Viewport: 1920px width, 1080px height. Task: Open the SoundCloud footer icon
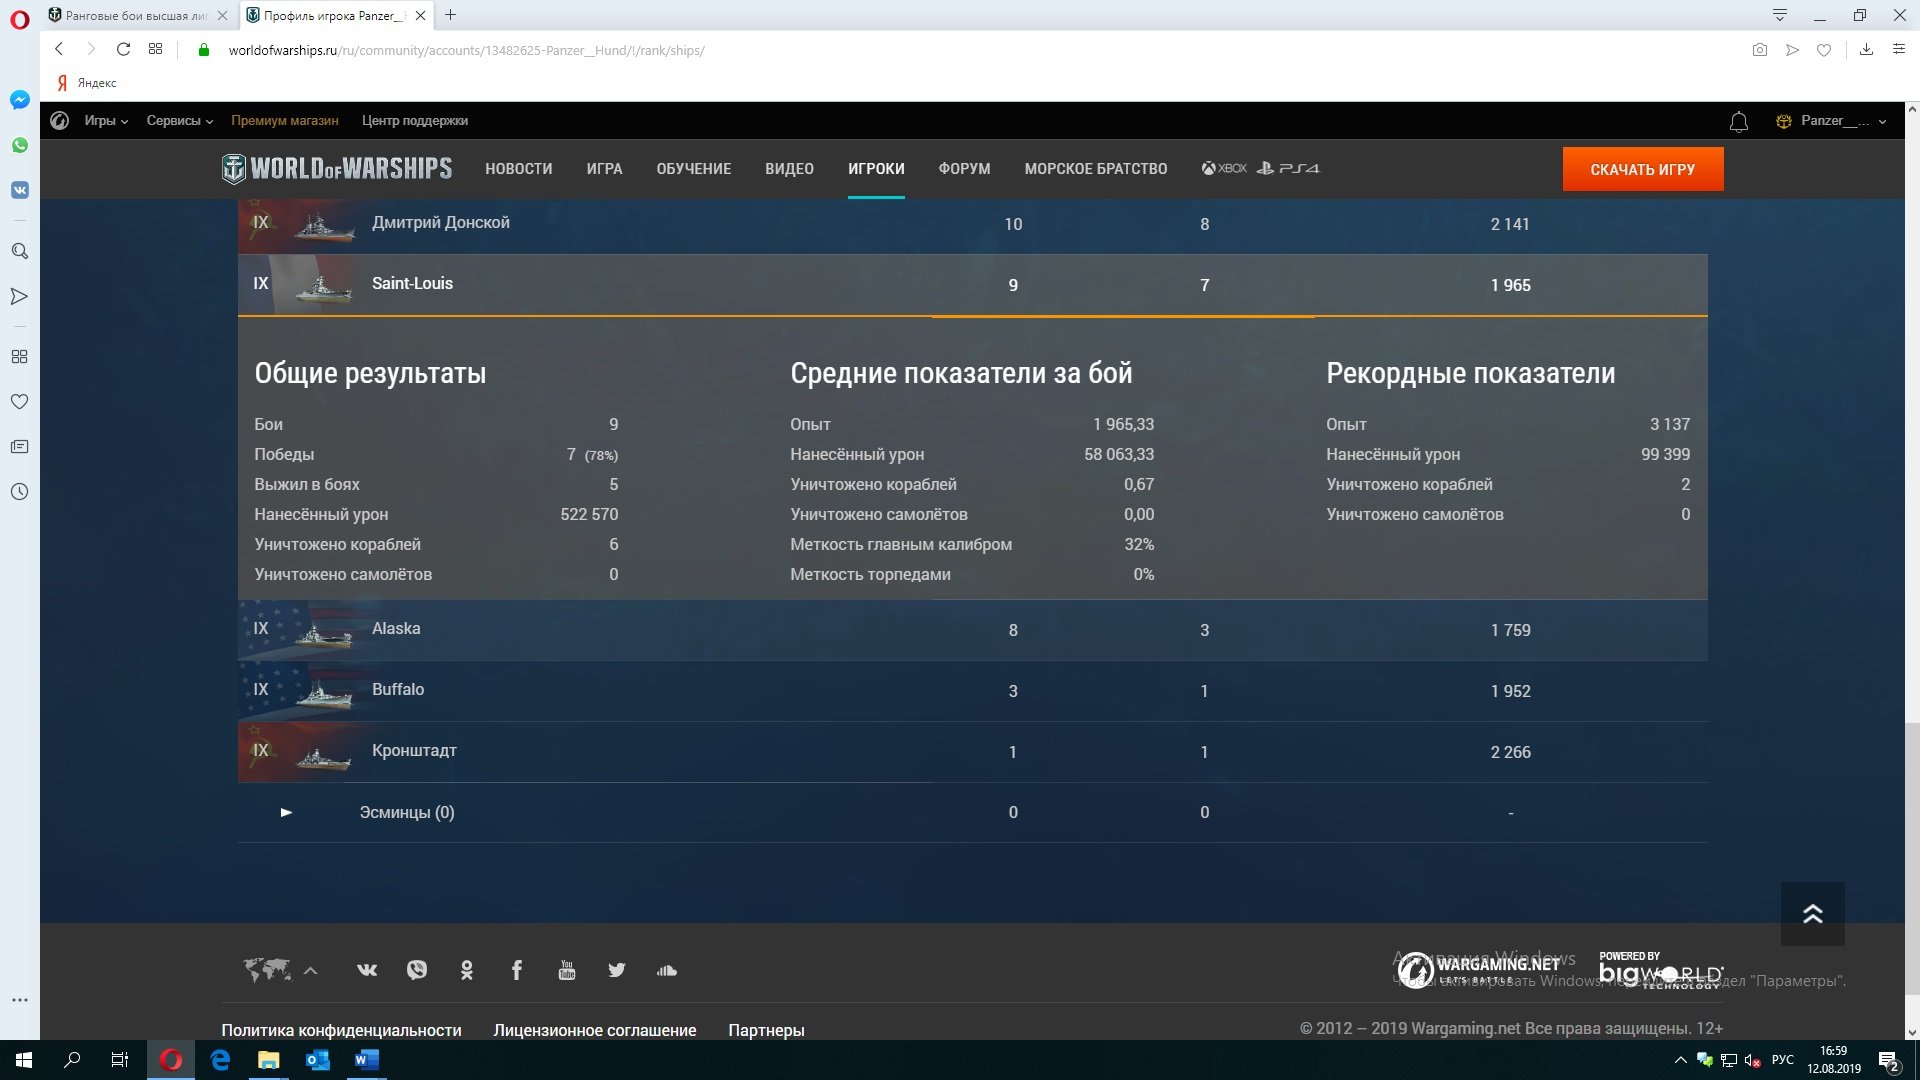667,970
